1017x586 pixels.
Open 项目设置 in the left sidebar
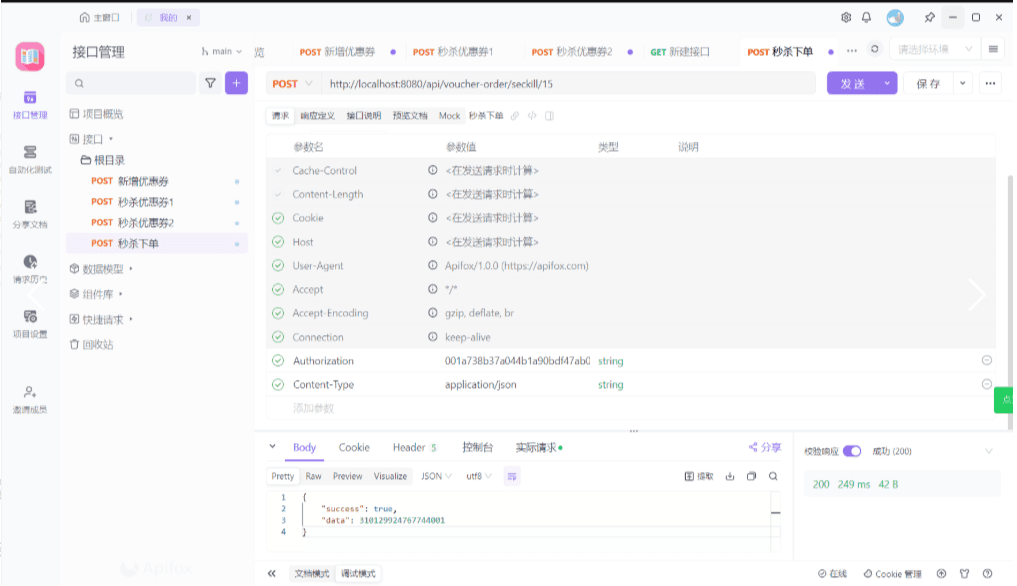pos(29,322)
